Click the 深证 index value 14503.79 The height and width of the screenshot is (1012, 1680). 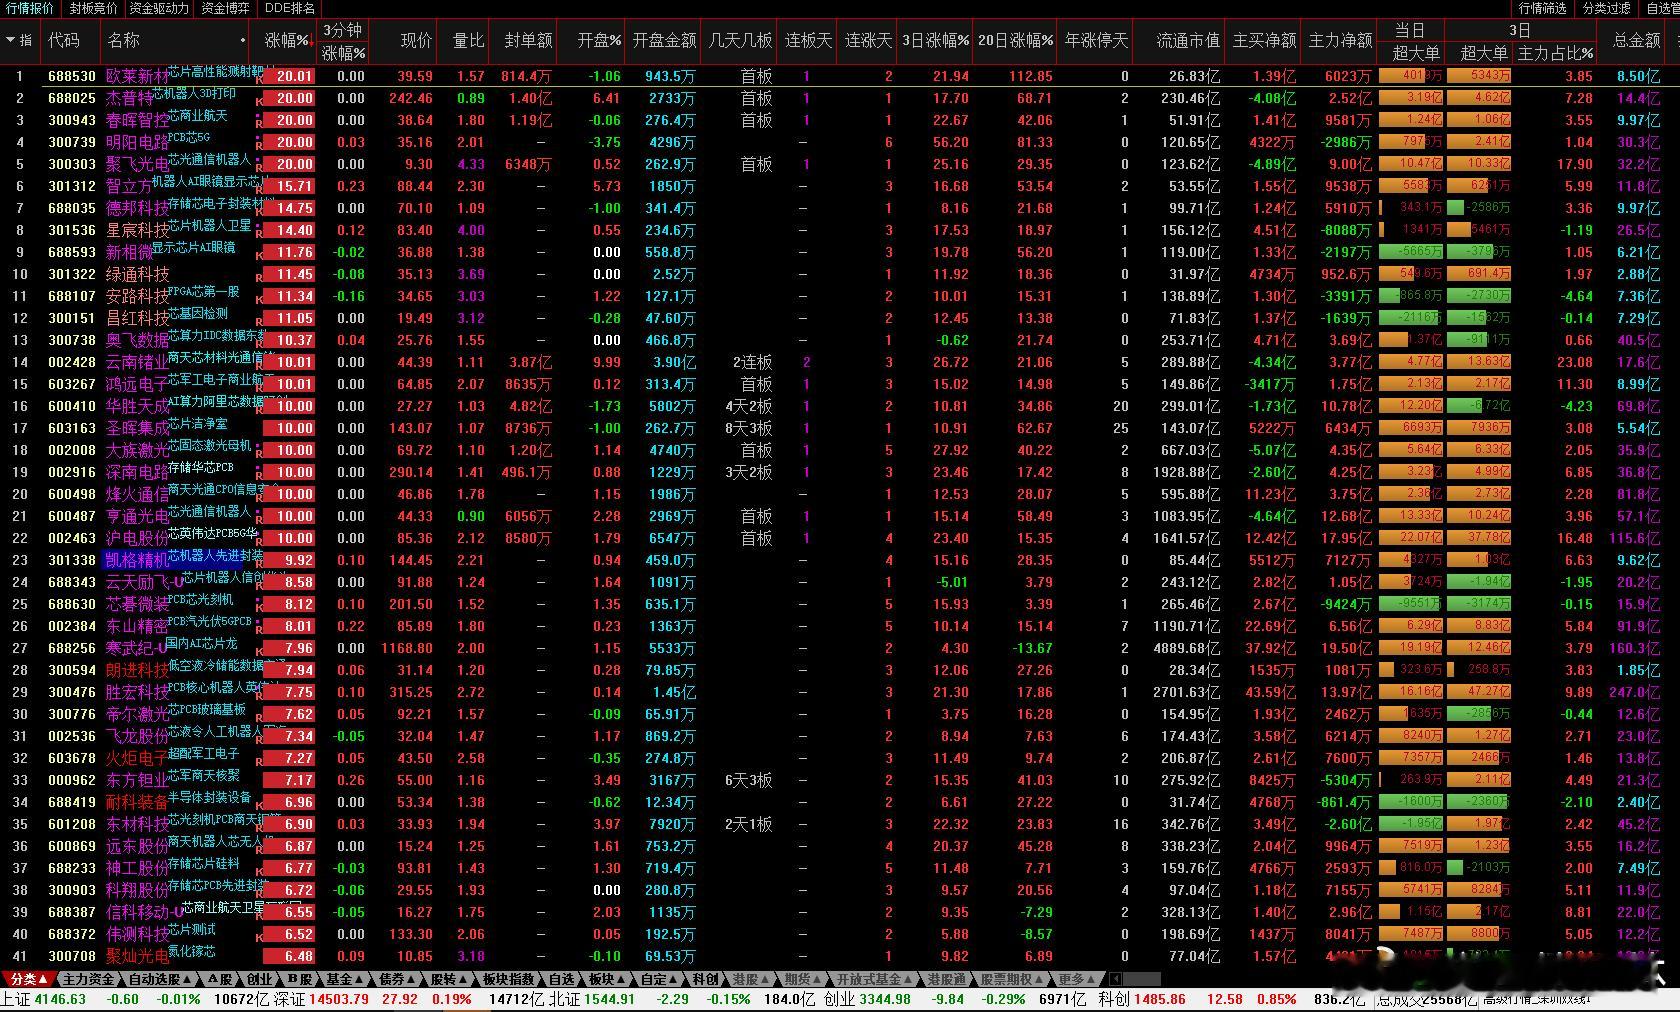[x=339, y=999]
